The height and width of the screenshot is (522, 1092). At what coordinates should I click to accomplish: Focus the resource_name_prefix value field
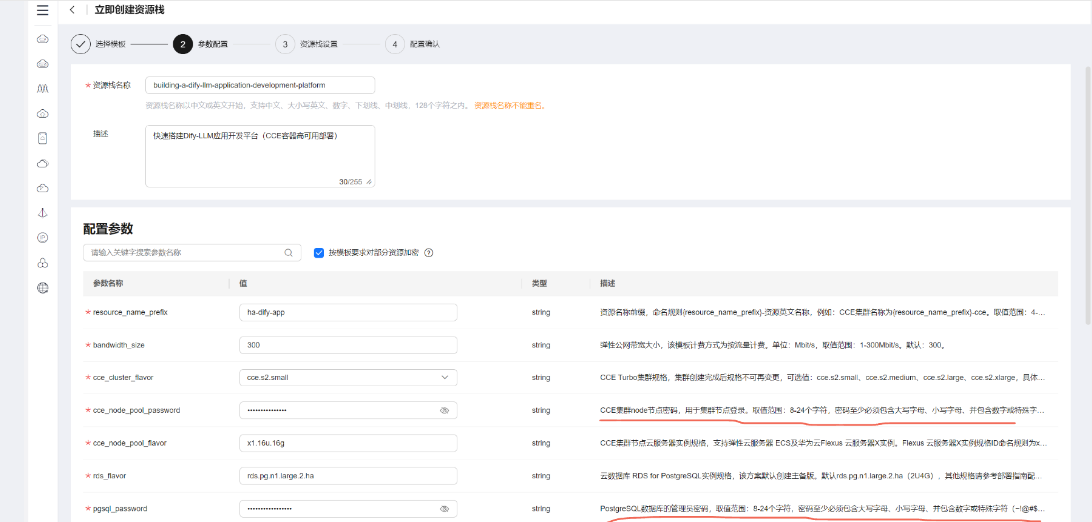[348, 312]
